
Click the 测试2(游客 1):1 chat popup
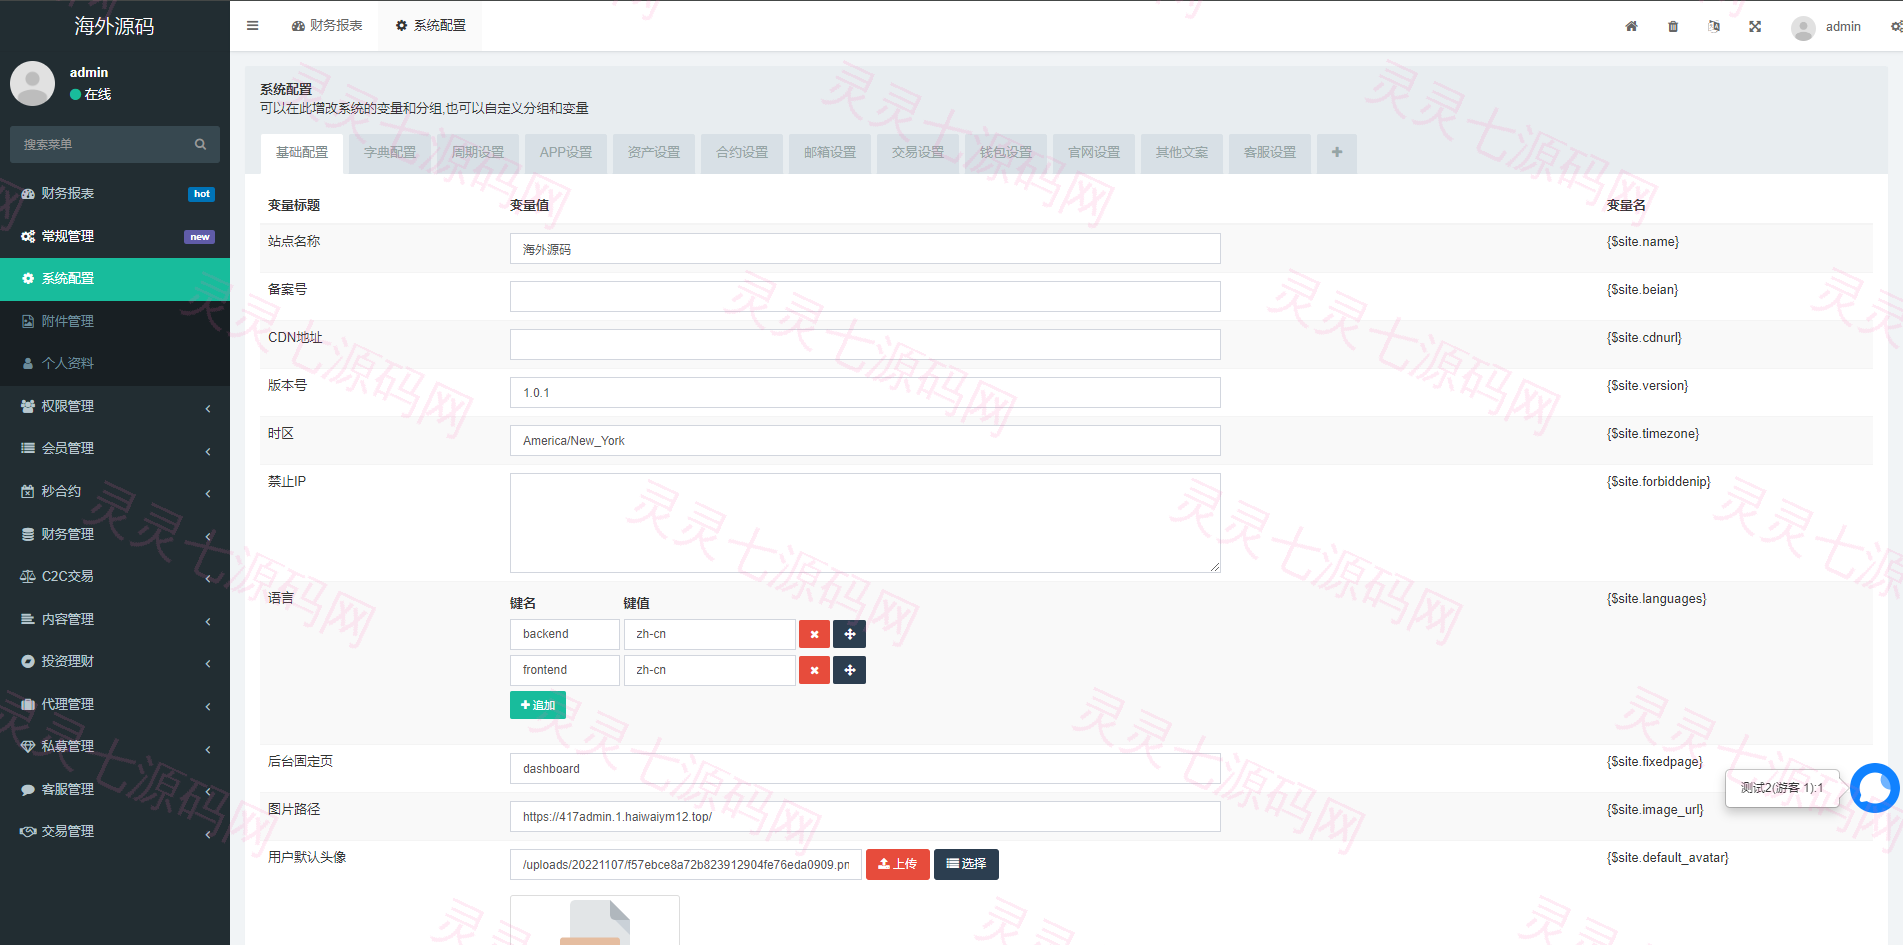(x=1782, y=788)
